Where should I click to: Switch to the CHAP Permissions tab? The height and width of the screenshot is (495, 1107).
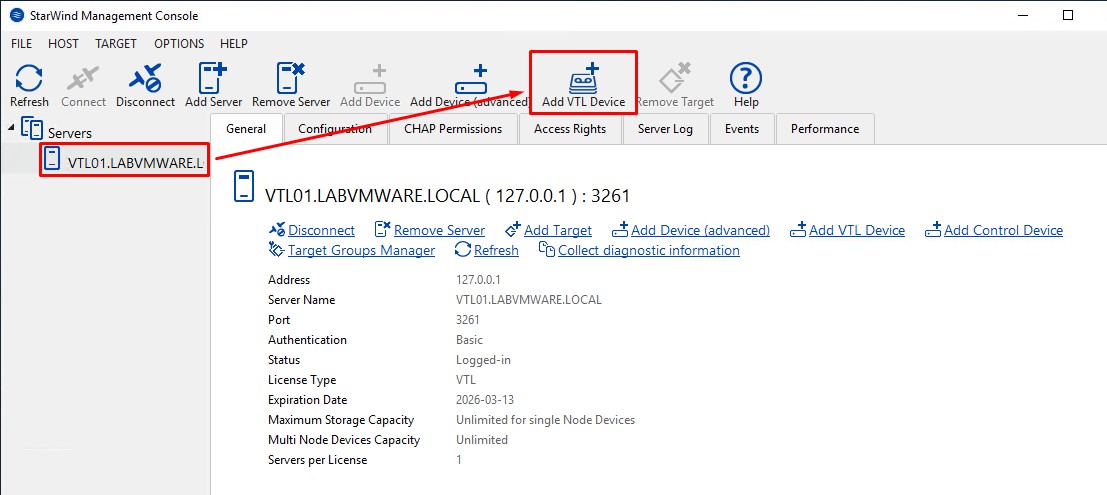[x=453, y=129]
